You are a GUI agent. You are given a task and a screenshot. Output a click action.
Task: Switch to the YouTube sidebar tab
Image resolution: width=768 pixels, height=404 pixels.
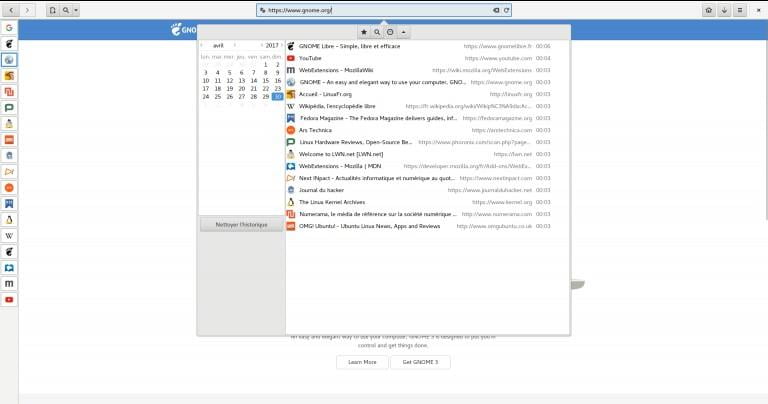coord(9,300)
